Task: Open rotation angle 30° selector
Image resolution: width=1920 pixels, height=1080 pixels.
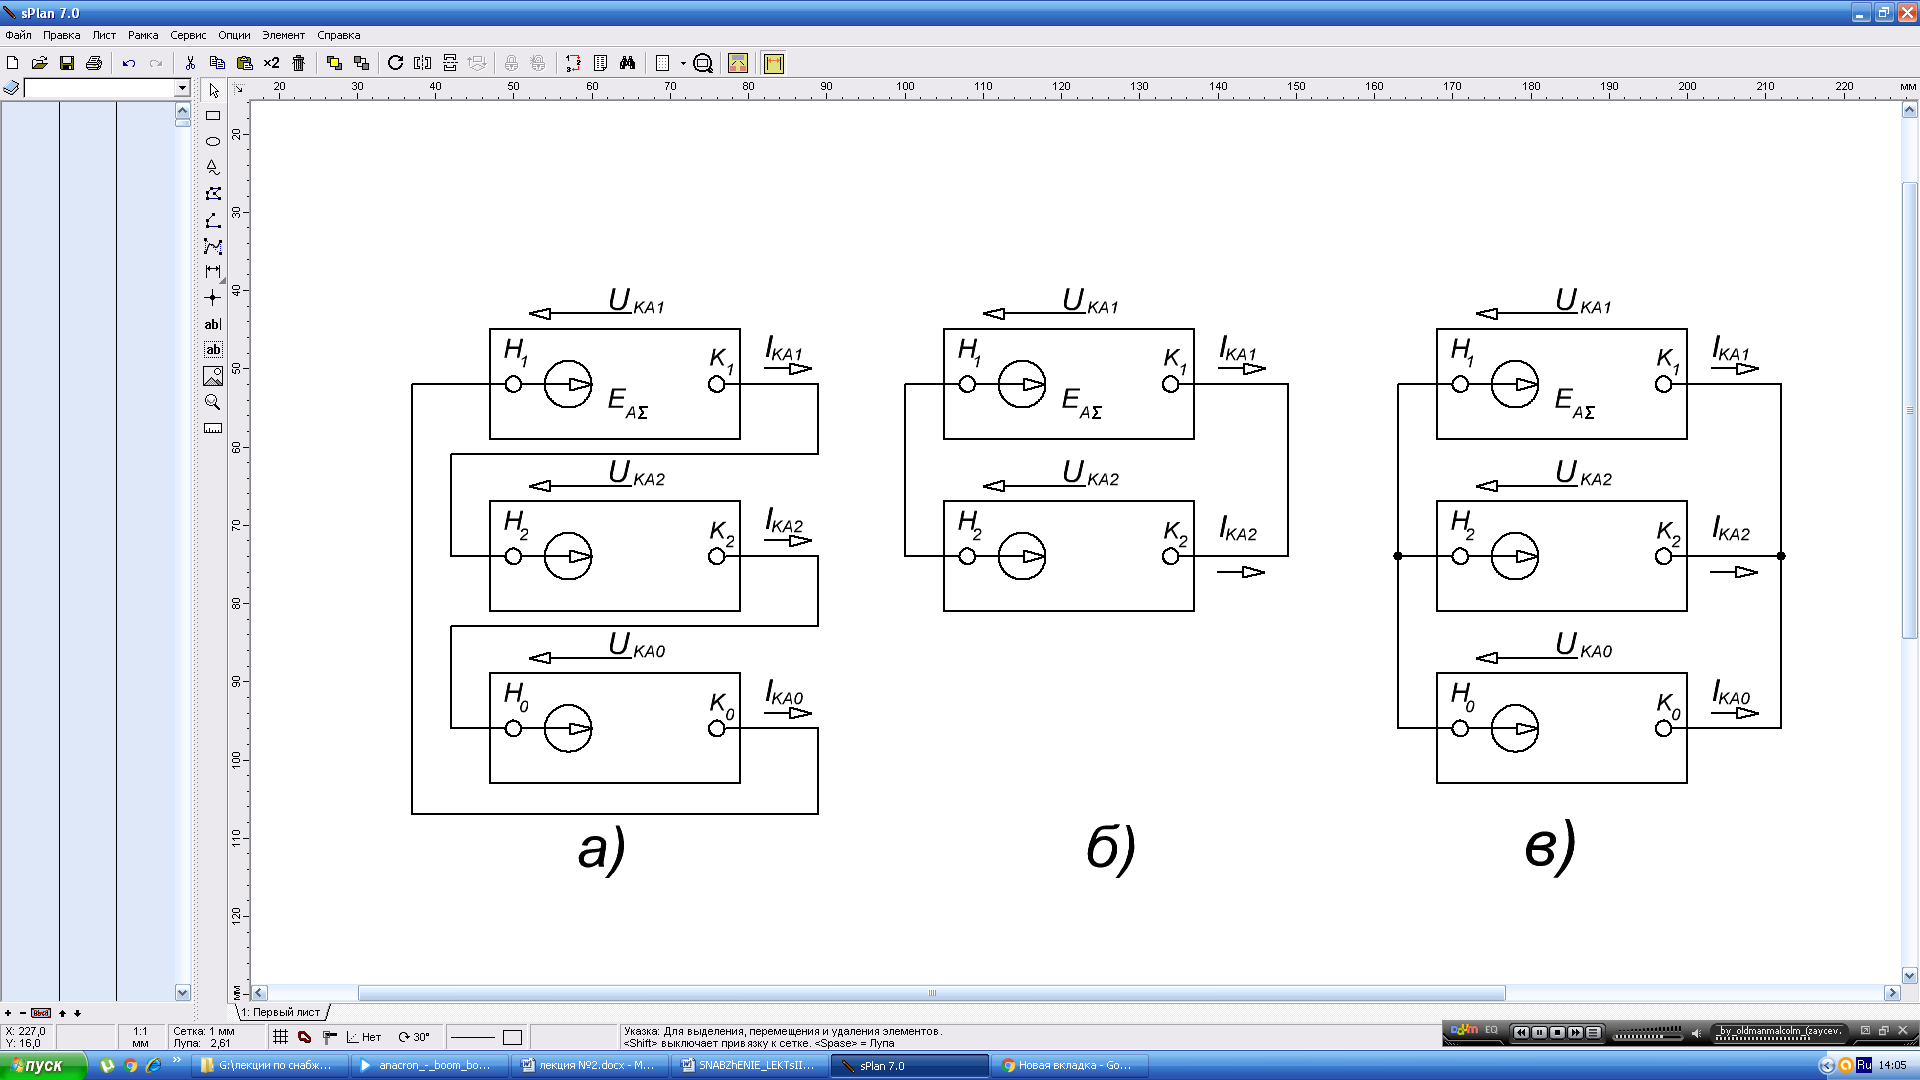Action: tap(414, 1037)
